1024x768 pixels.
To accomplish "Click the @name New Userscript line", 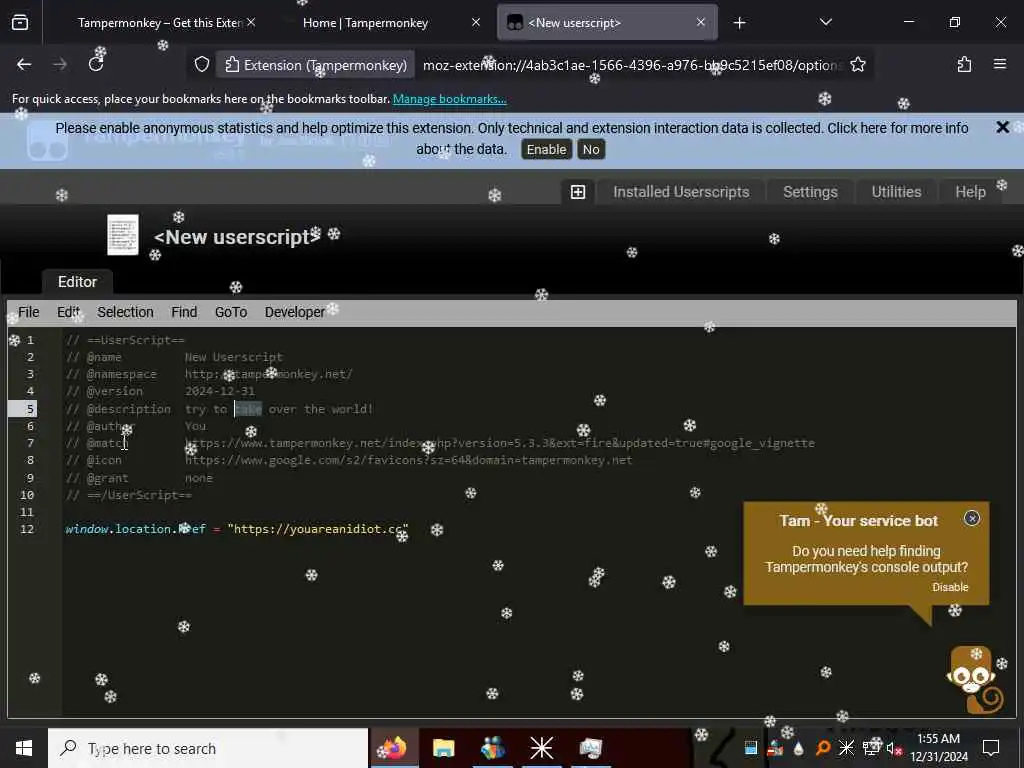I will coord(174,357).
